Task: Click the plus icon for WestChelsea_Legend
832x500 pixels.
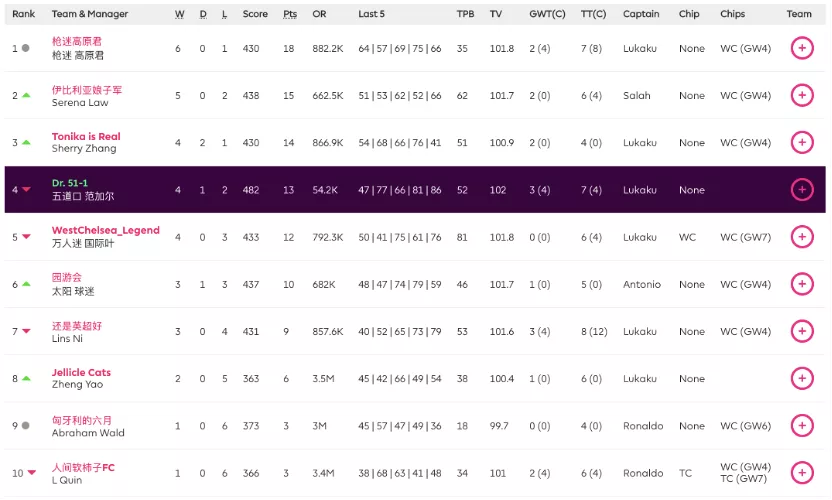Action: (x=801, y=237)
